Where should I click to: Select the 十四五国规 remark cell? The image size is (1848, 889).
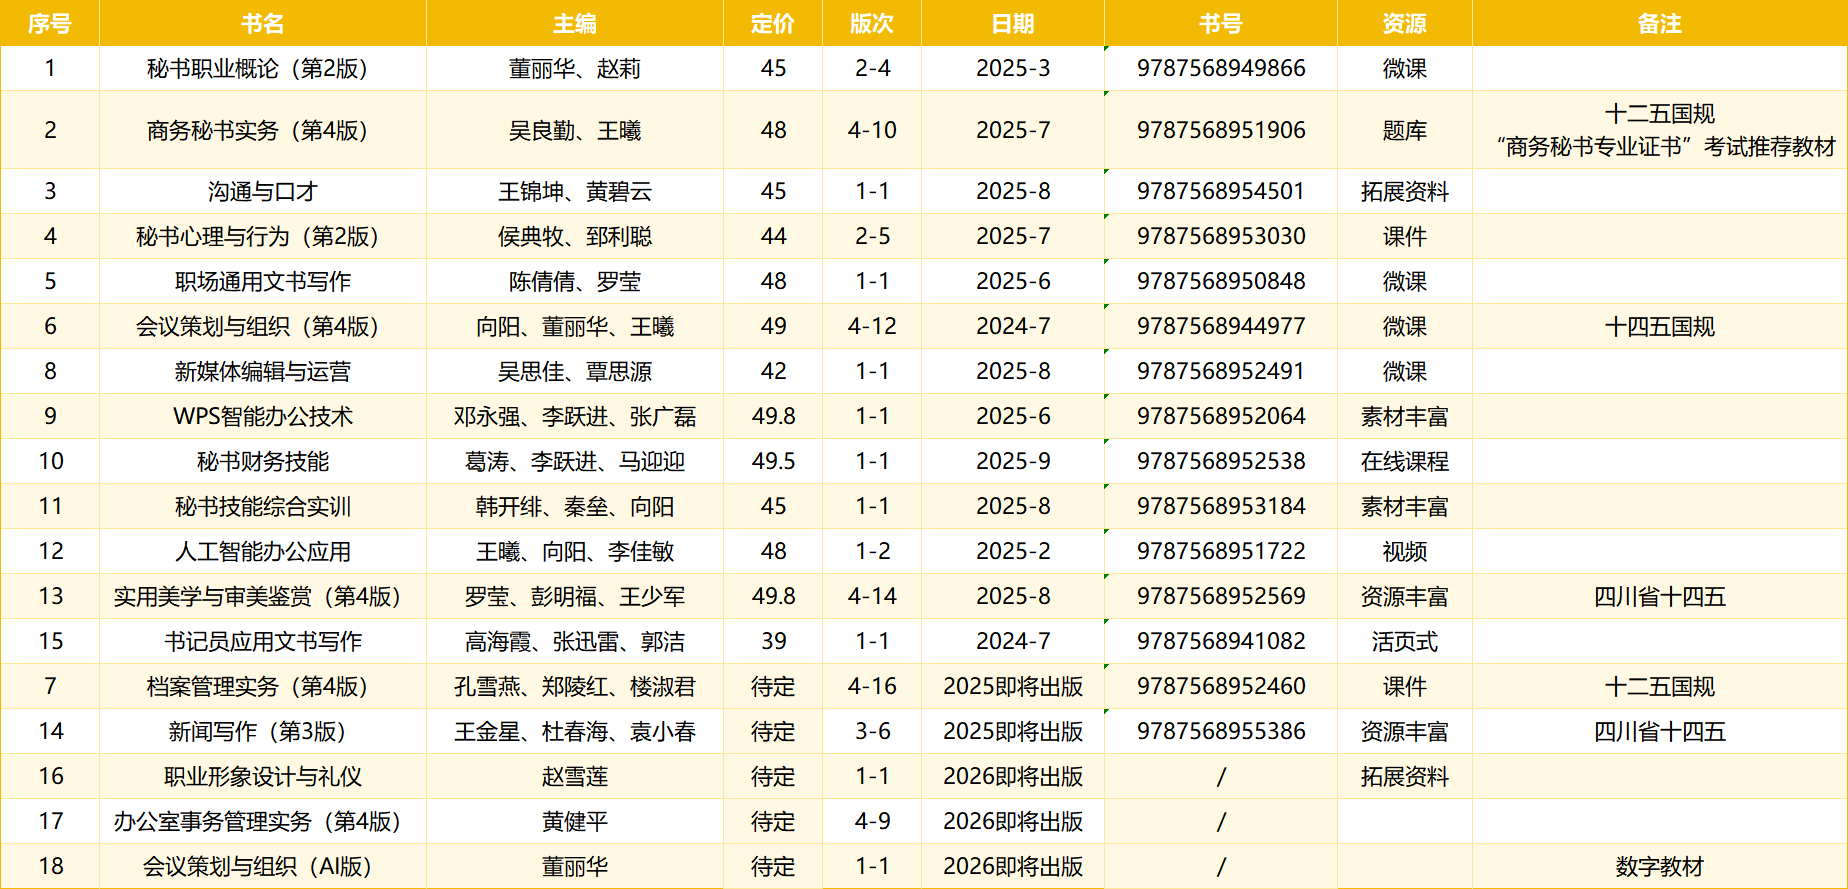pos(1659,327)
